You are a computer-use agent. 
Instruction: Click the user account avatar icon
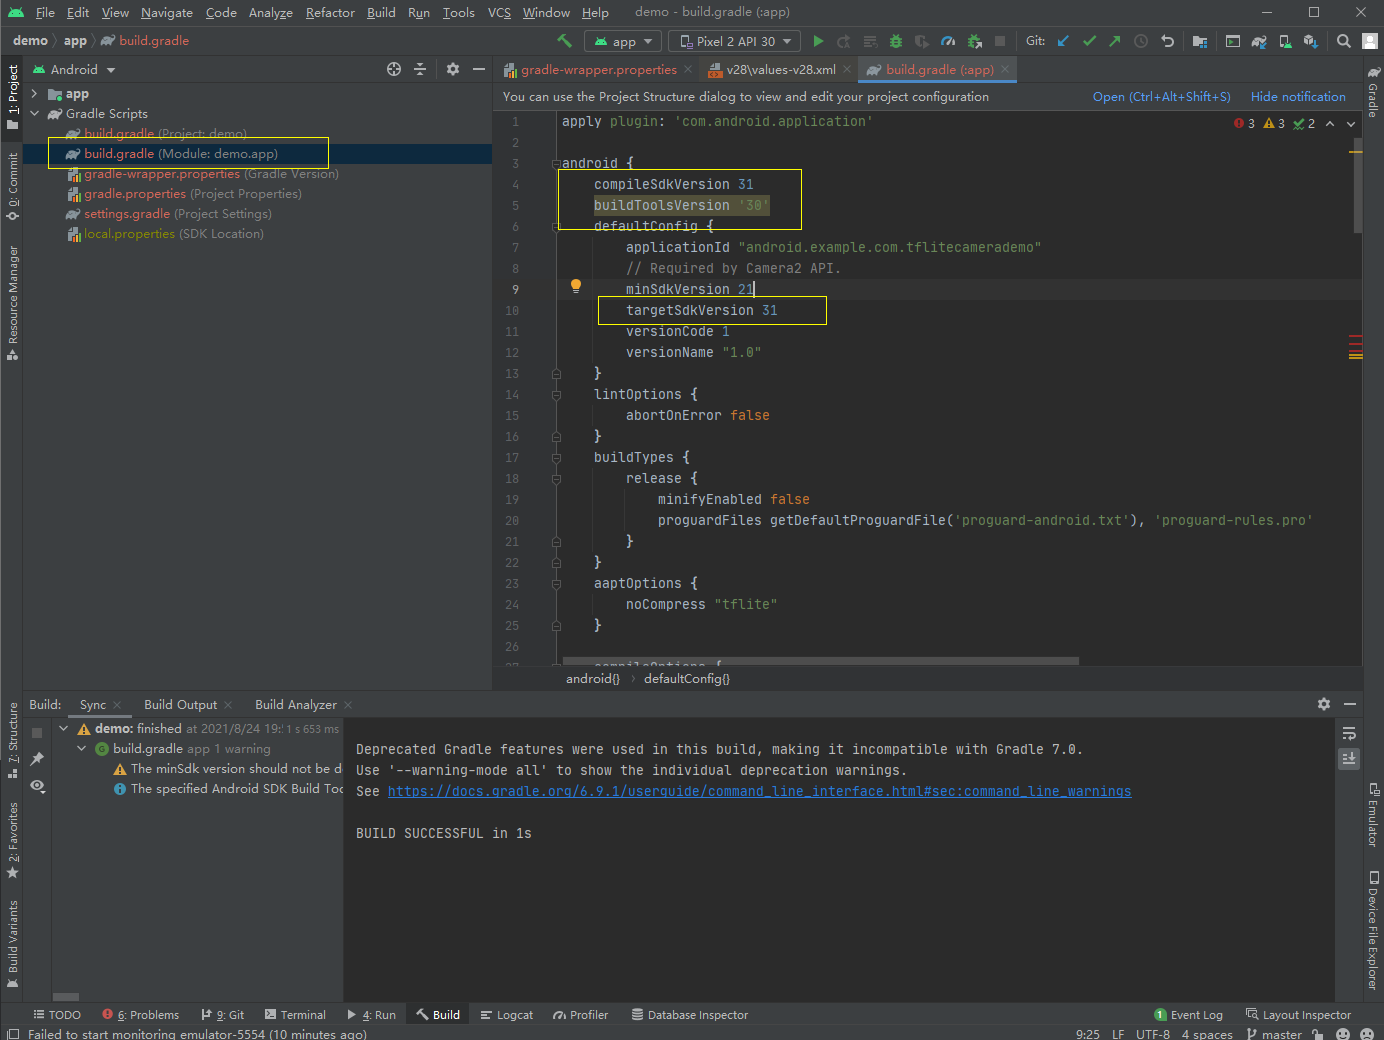(1370, 41)
